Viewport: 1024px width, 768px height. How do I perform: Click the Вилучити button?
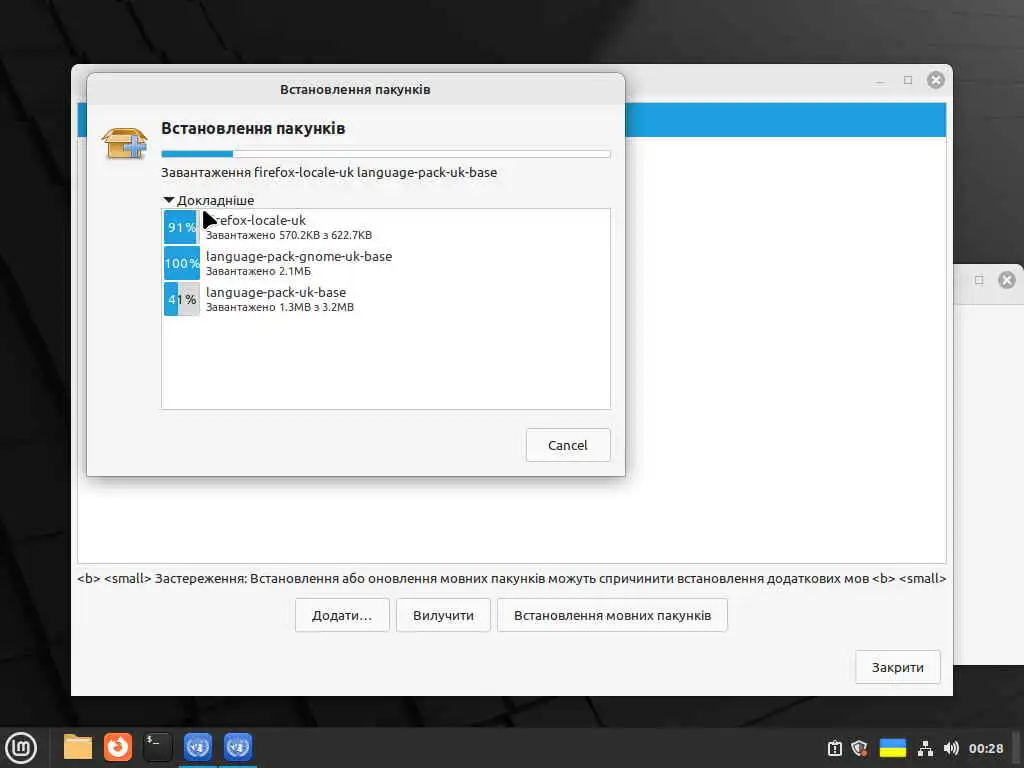coord(443,615)
